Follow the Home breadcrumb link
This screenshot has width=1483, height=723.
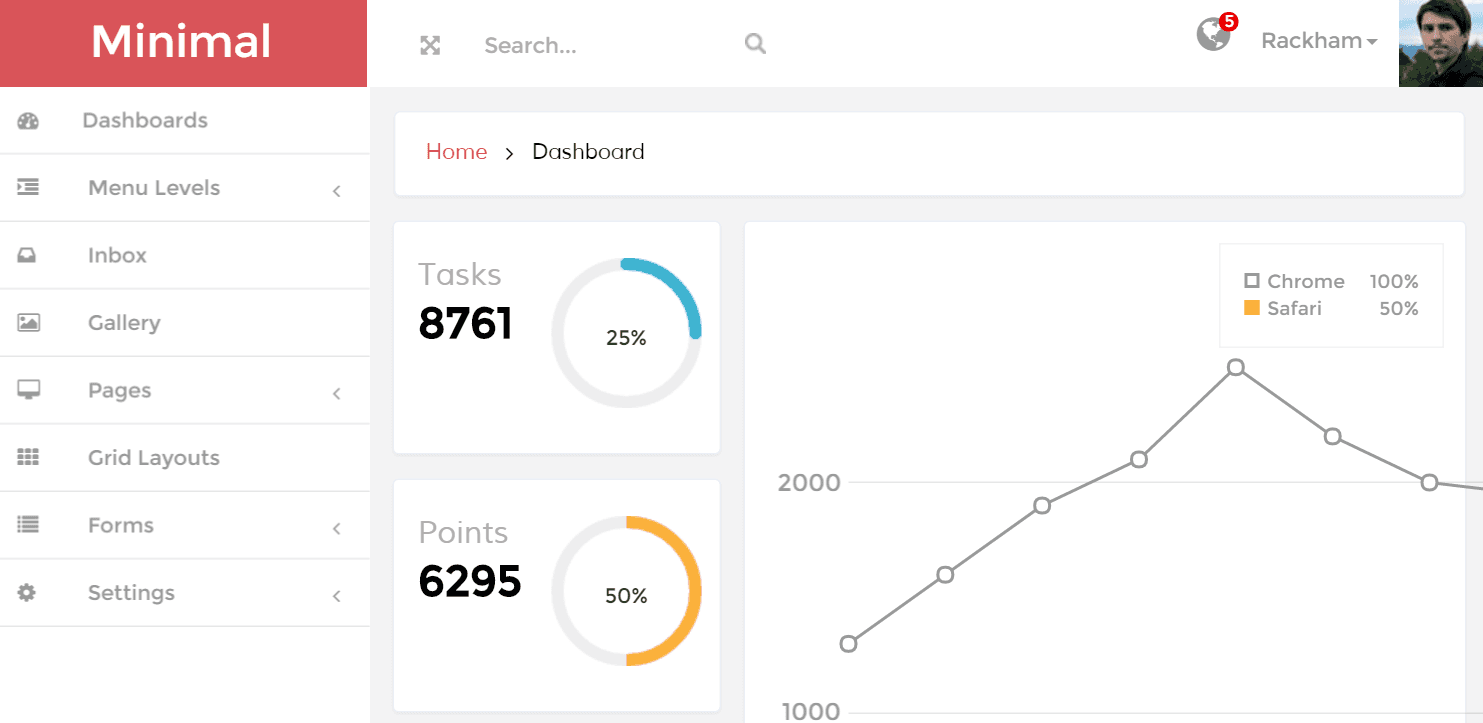click(x=456, y=151)
